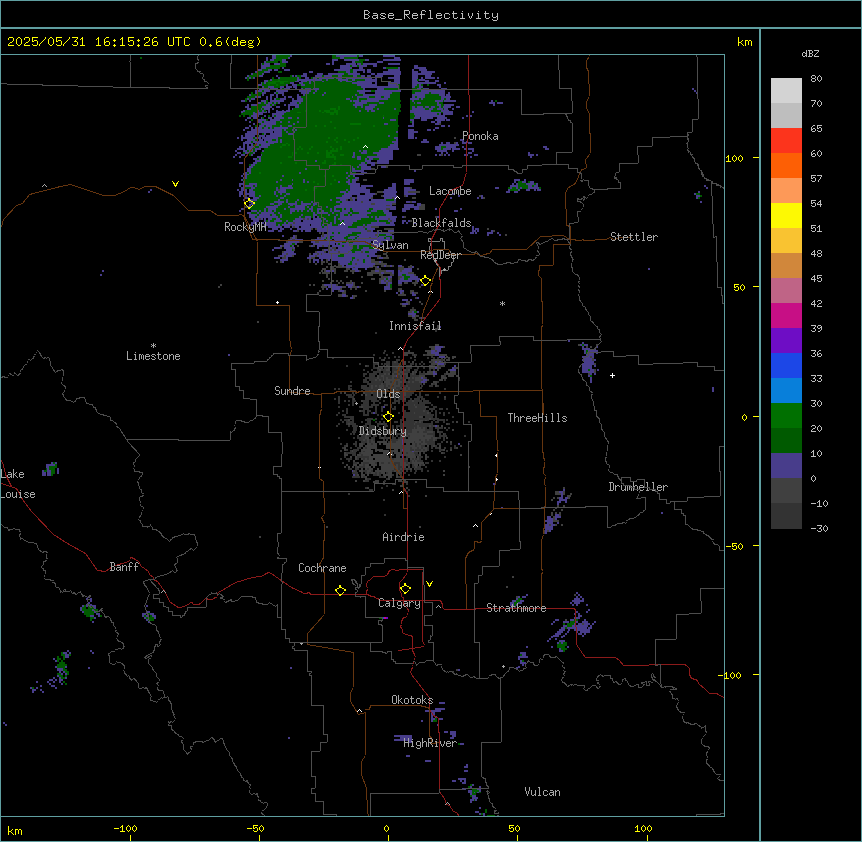Screen dimensions: 862x842
Task: Pick the orange 57-60 dBZ legend swatch
Action: coord(786,166)
